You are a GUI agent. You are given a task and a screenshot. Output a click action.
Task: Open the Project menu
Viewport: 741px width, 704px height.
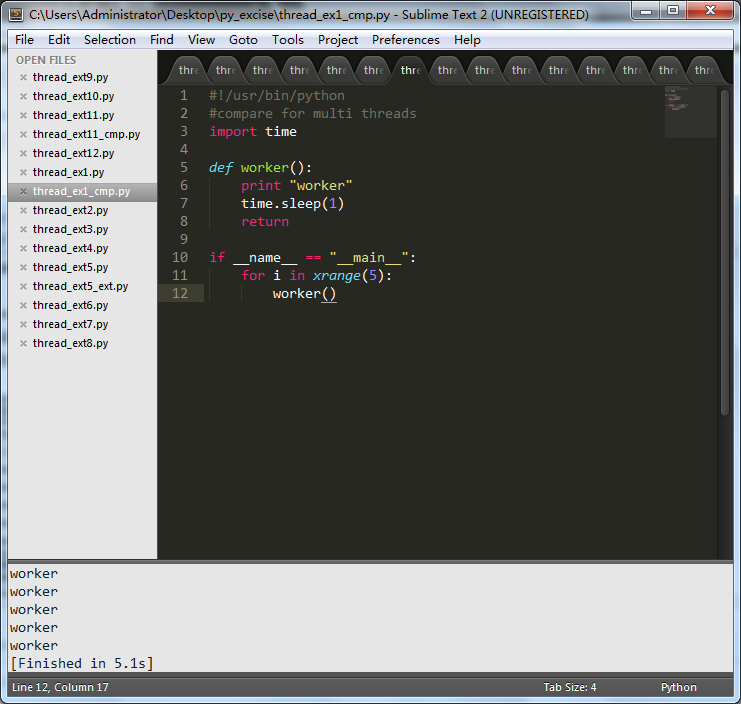[337, 40]
